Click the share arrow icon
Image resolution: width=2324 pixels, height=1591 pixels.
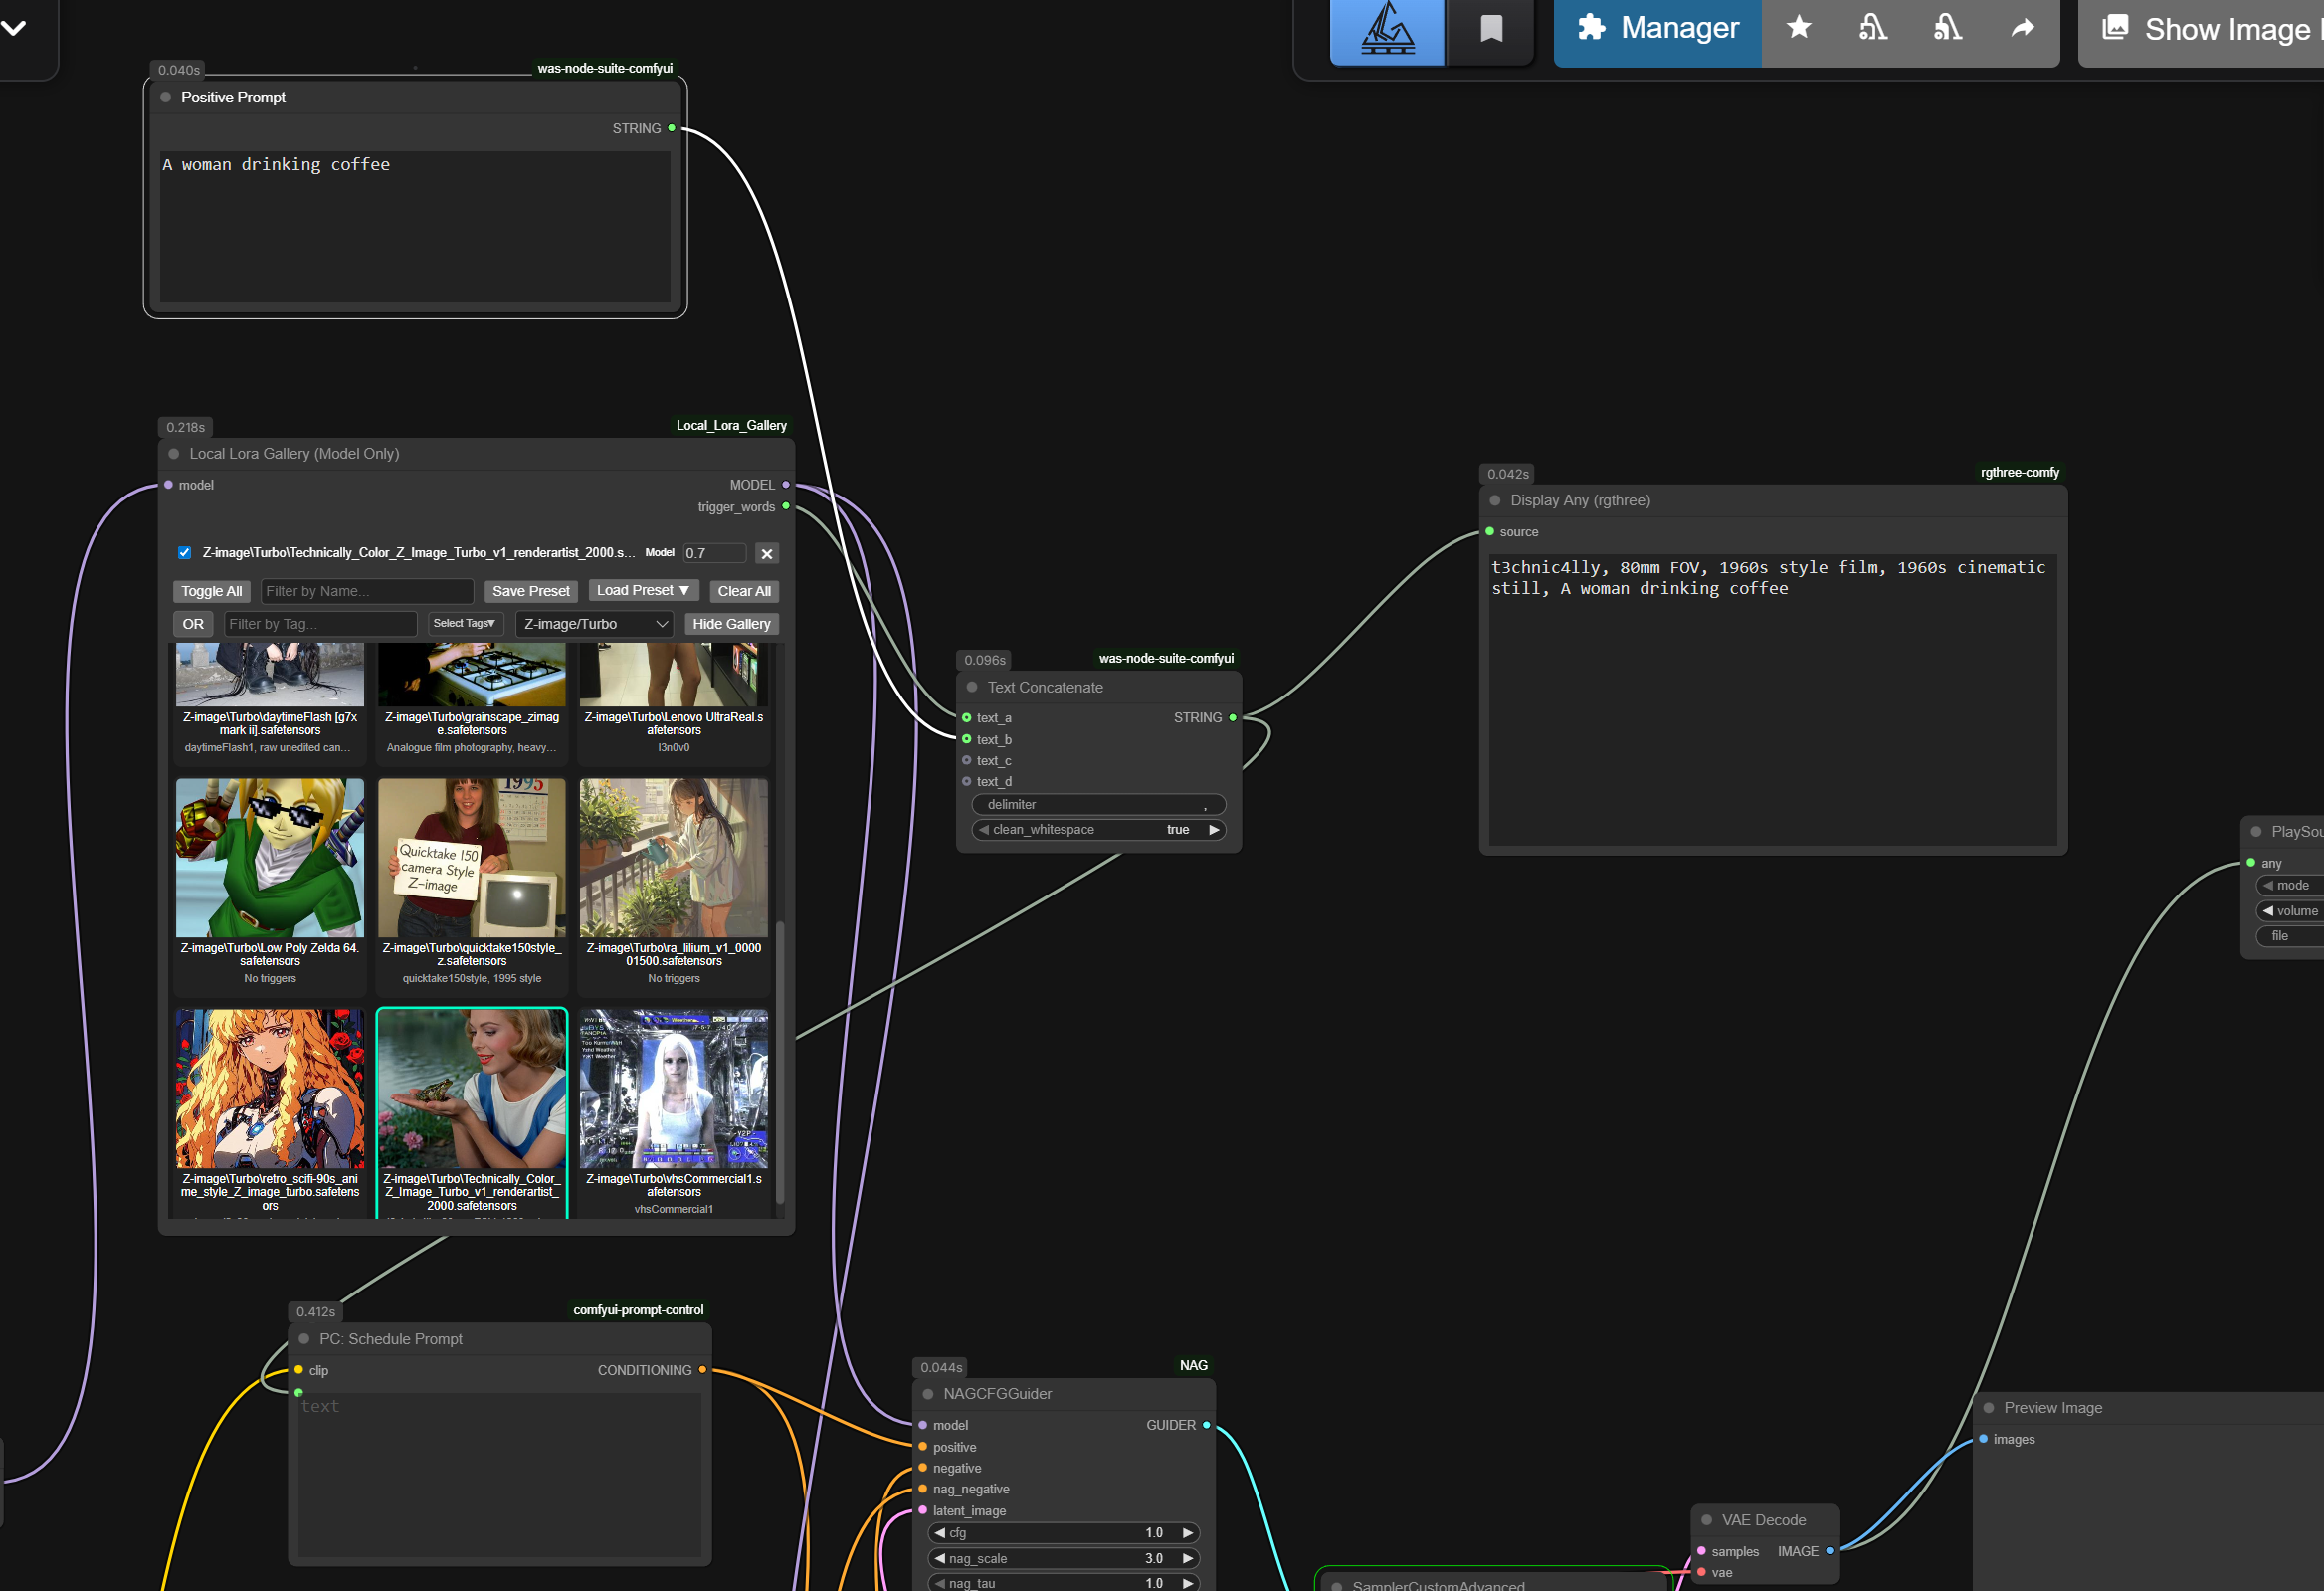click(2022, 28)
